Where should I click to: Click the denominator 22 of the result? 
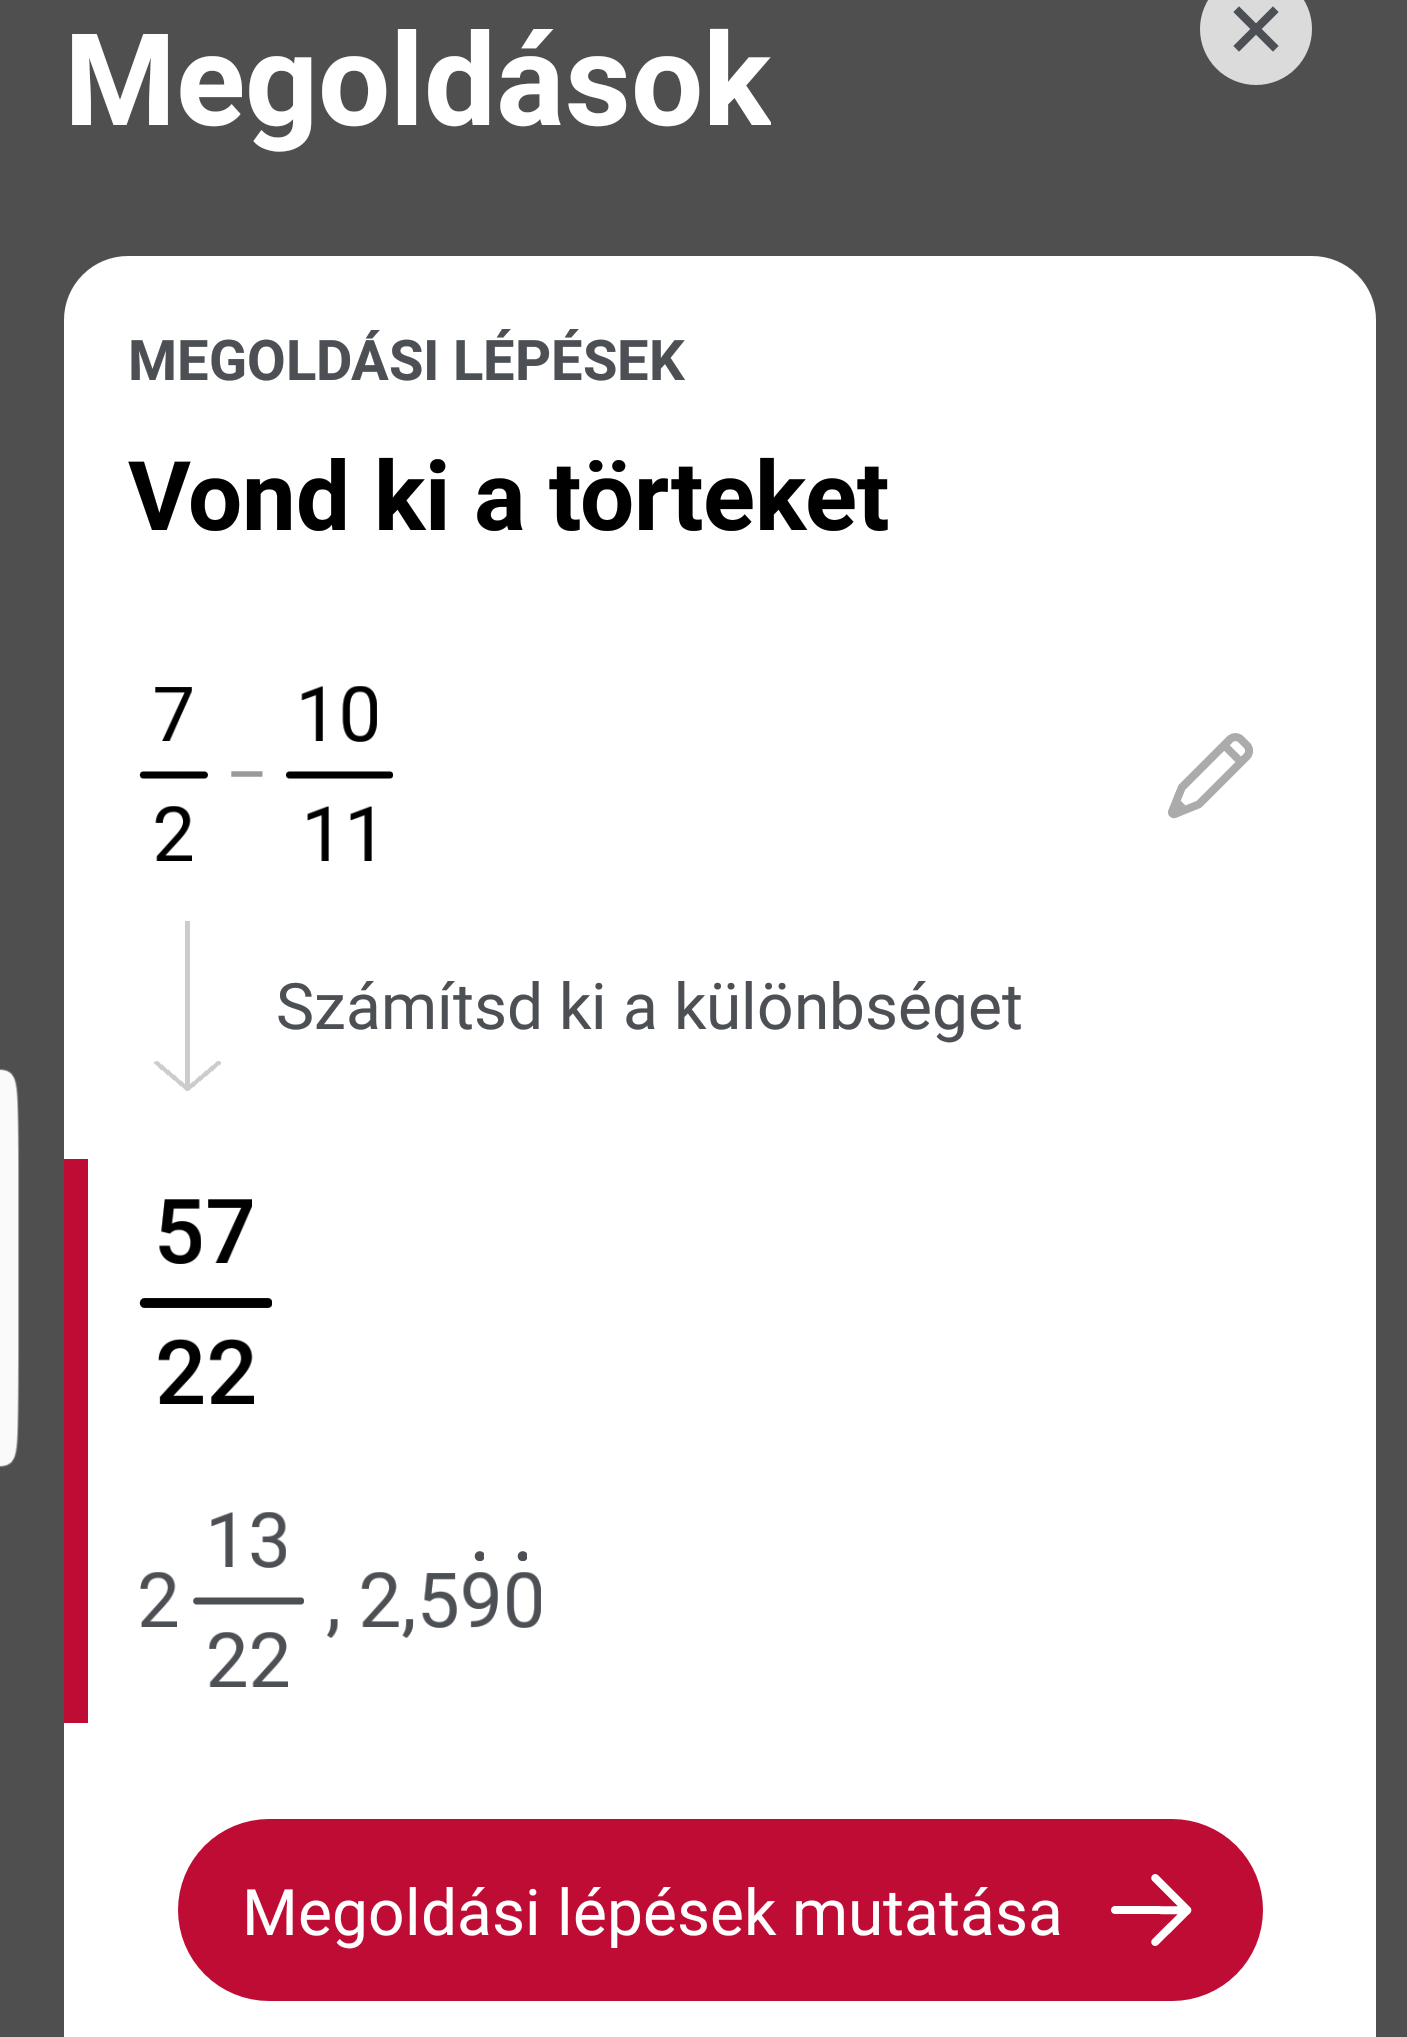[206, 1373]
